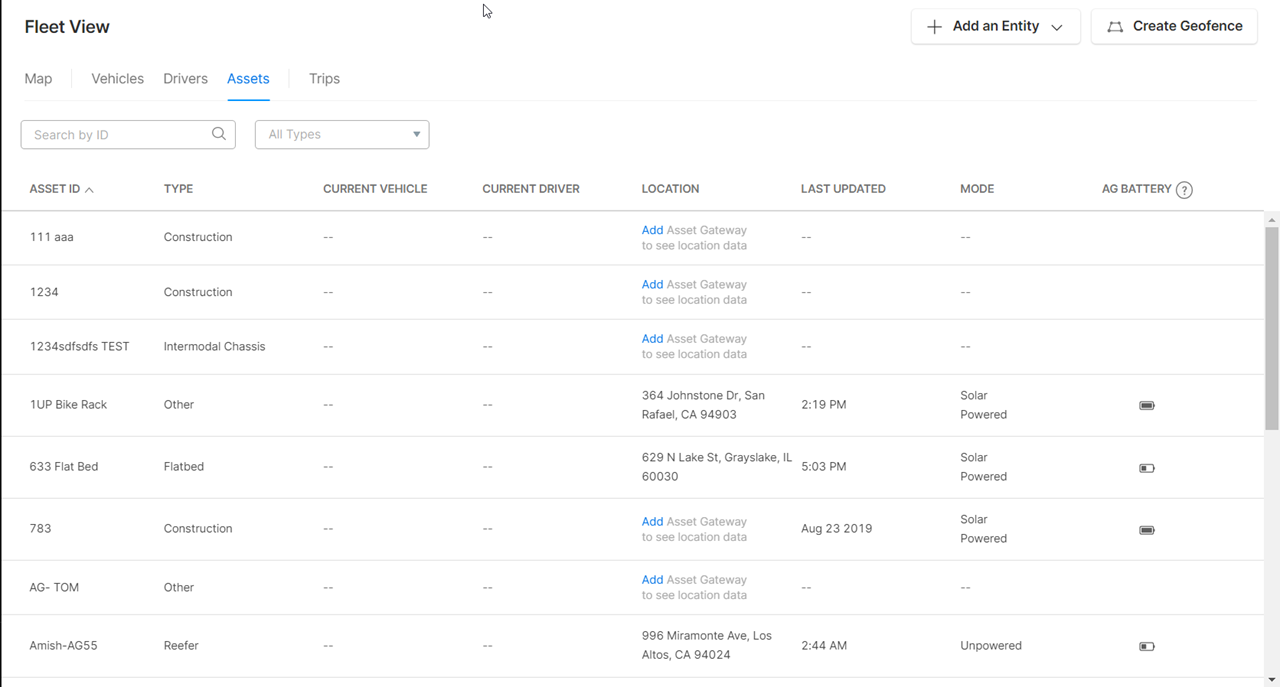Click Solar Powered mode for 633 Flat Bed
The height and width of the screenshot is (687, 1280).
point(984,467)
